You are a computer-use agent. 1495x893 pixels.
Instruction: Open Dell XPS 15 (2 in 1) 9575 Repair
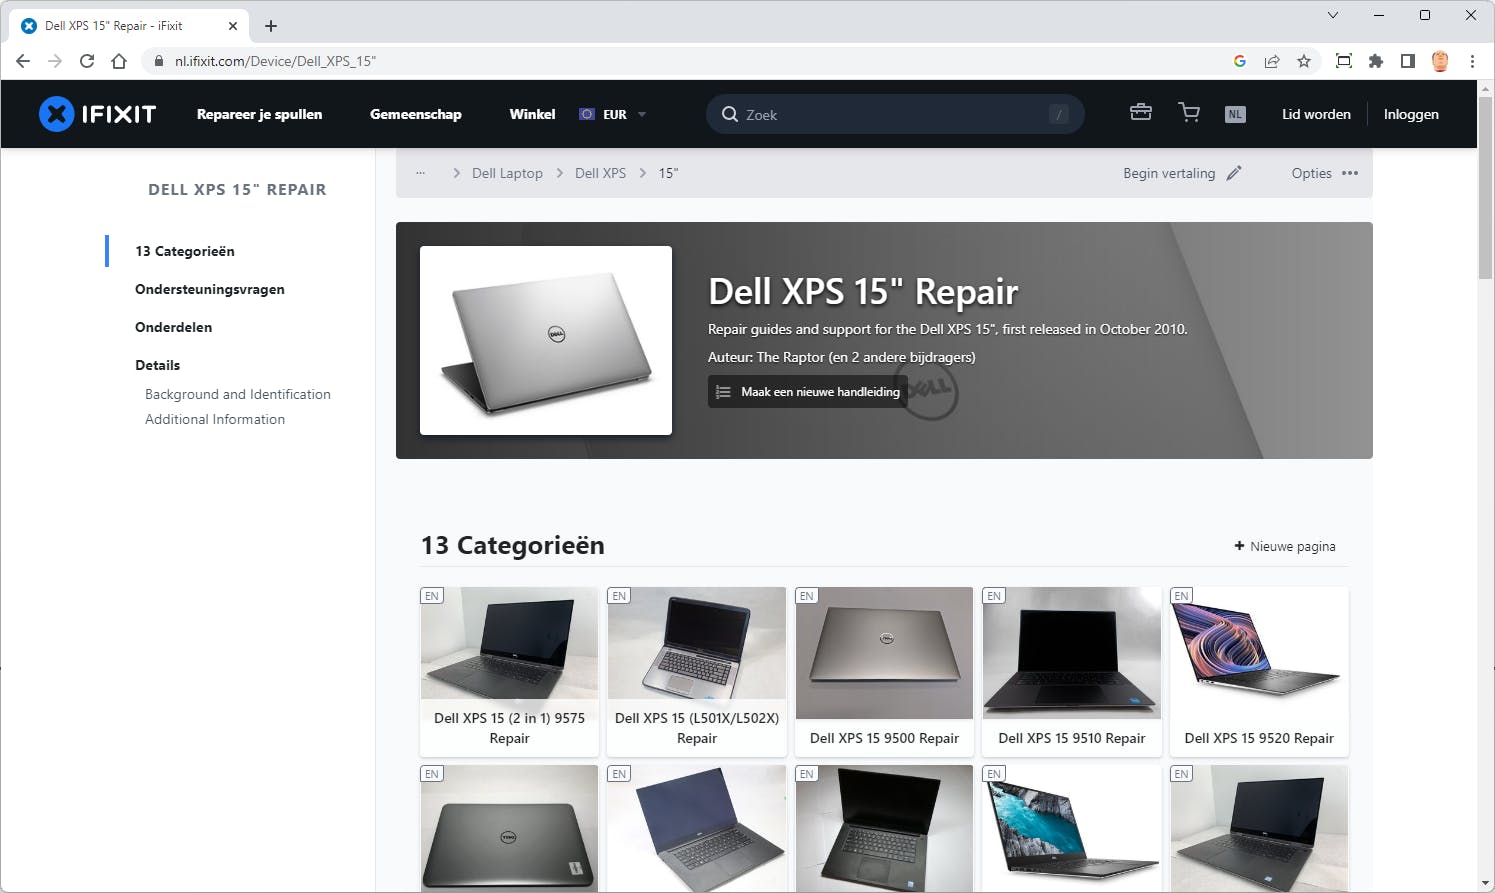pos(510,672)
